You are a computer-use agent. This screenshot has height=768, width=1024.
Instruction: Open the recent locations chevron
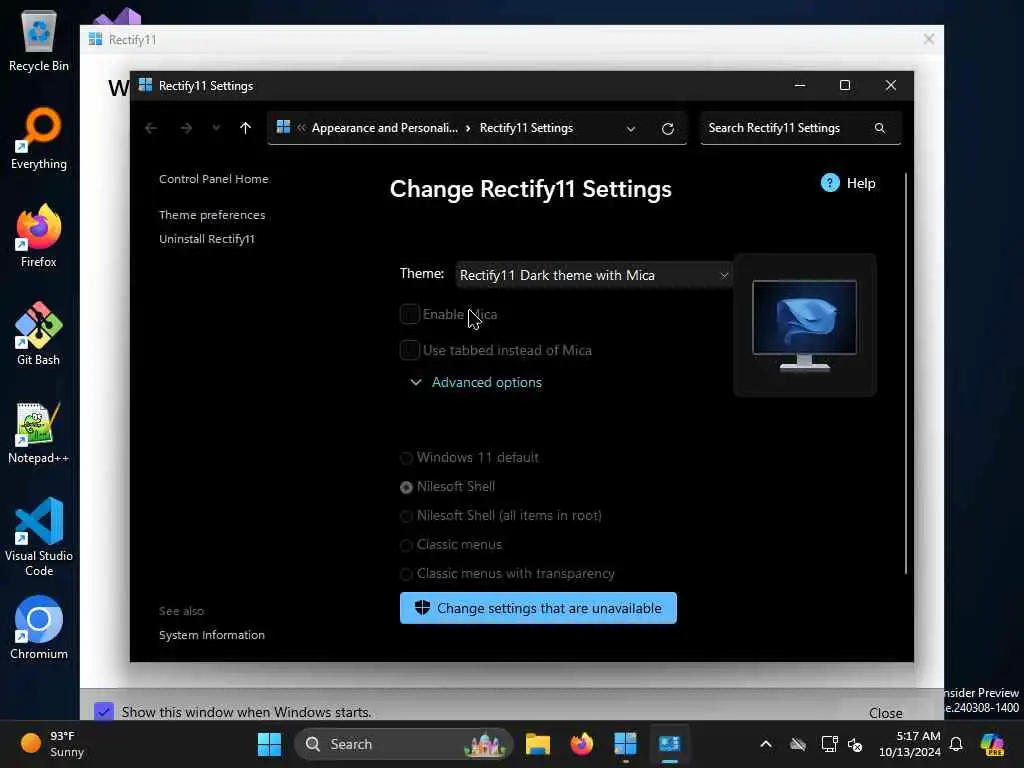tap(216, 128)
